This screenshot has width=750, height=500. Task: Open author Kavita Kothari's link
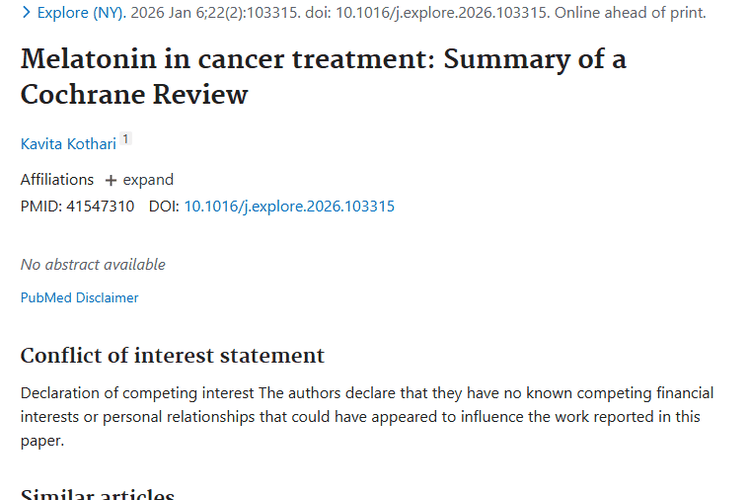point(68,144)
